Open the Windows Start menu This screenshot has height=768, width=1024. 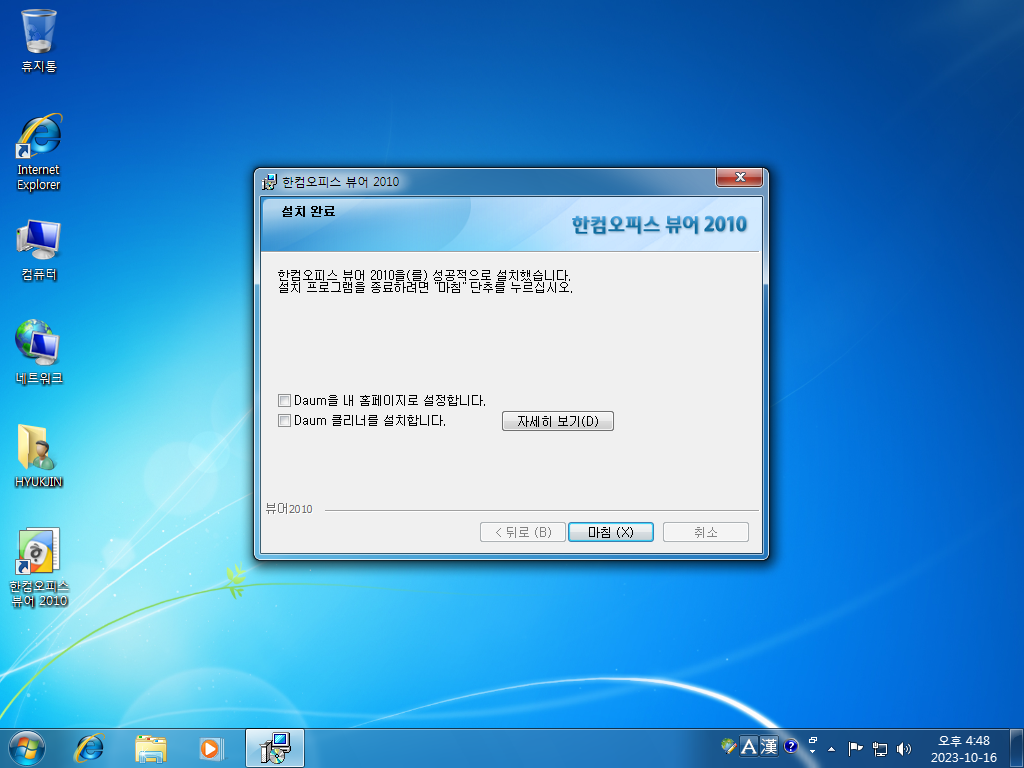point(27,748)
